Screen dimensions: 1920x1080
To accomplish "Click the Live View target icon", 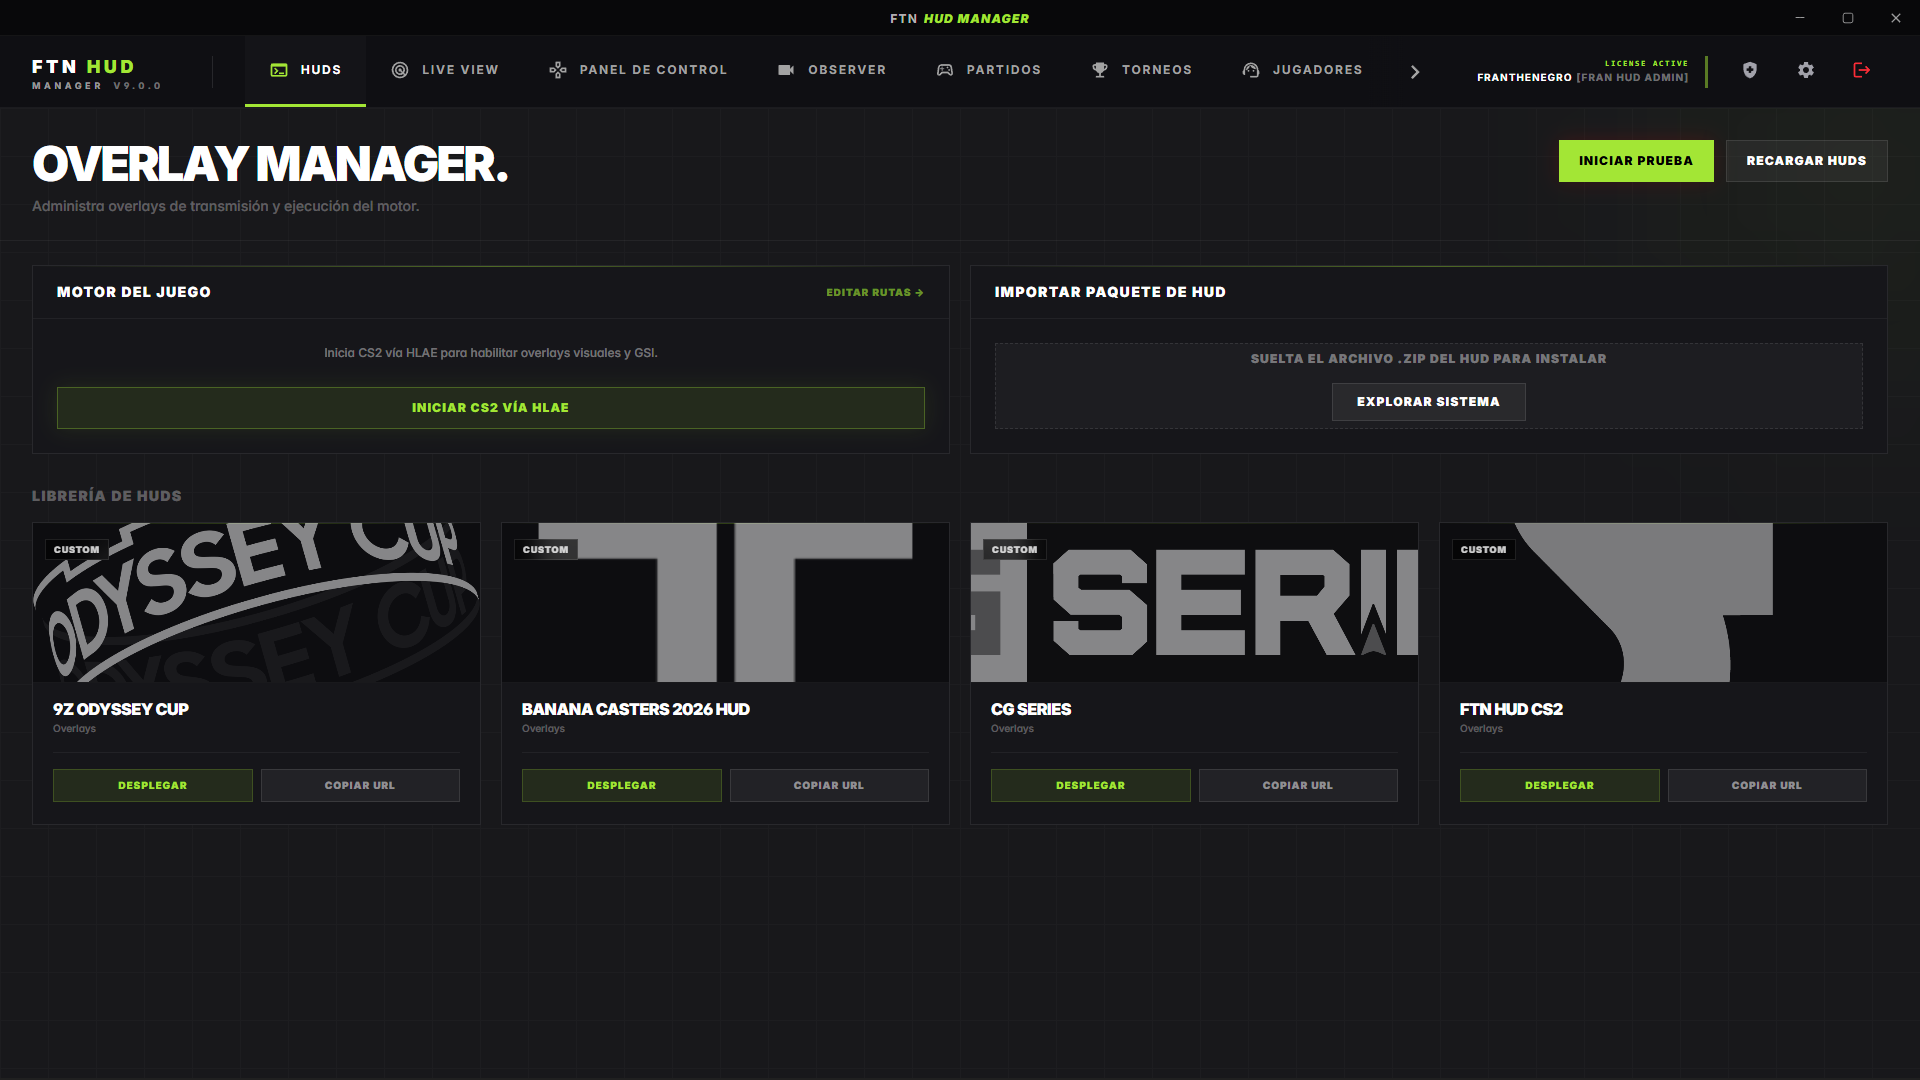I will point(400,70).
